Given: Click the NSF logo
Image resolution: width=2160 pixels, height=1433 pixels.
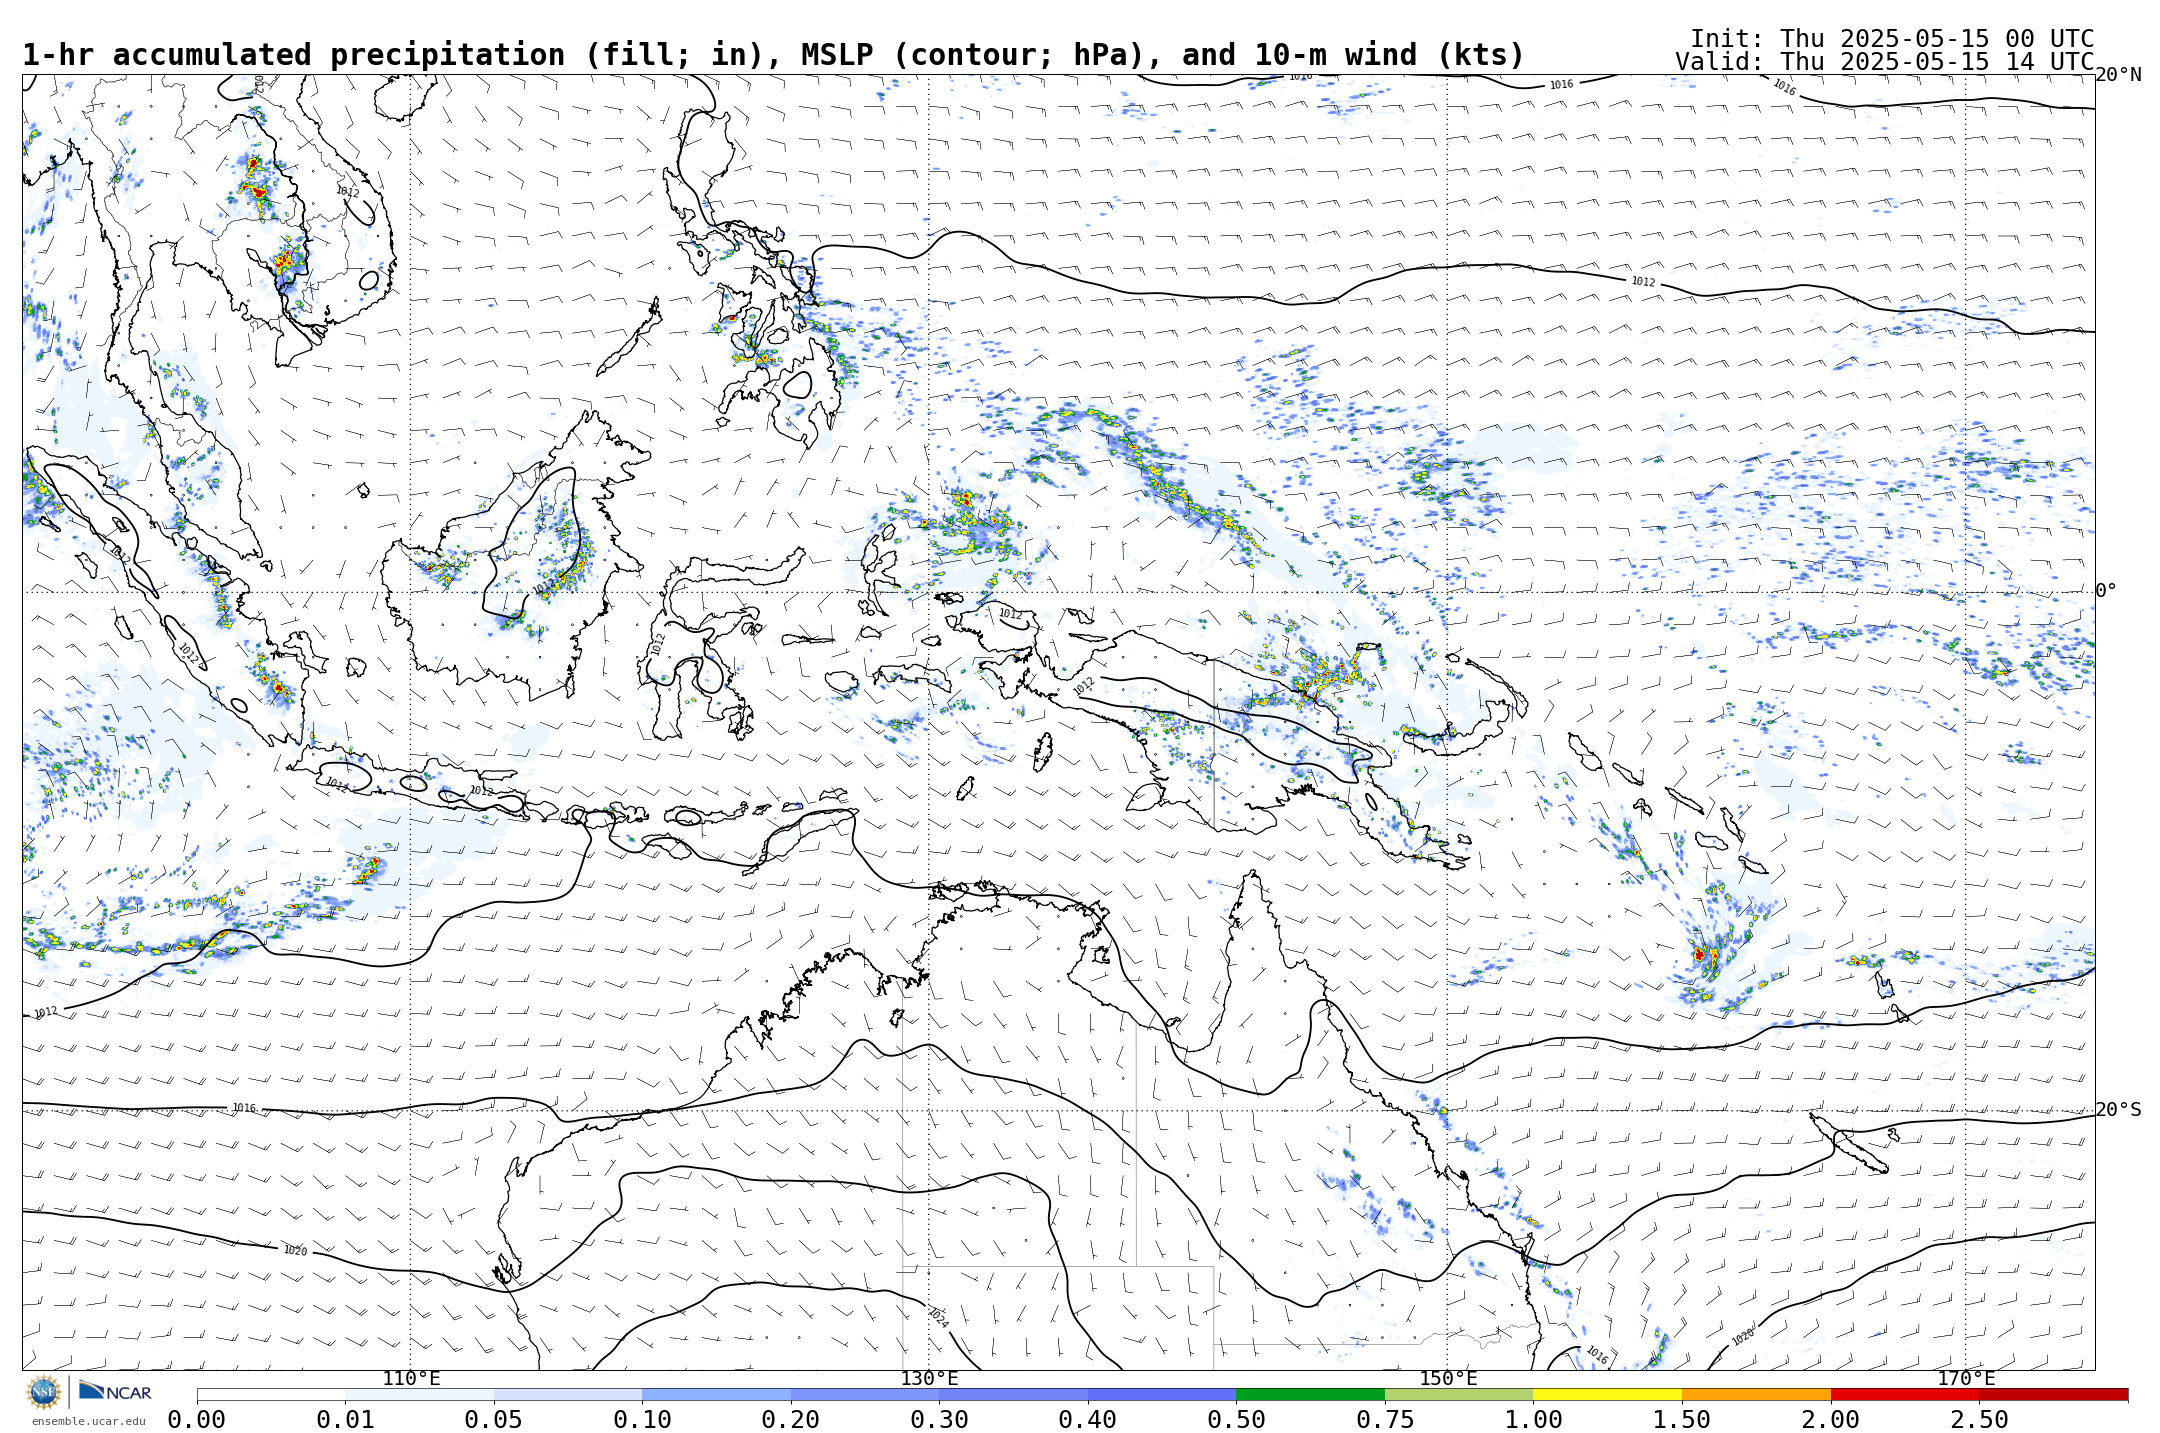Looking at the screenshot, I should tap(44, 1391).
